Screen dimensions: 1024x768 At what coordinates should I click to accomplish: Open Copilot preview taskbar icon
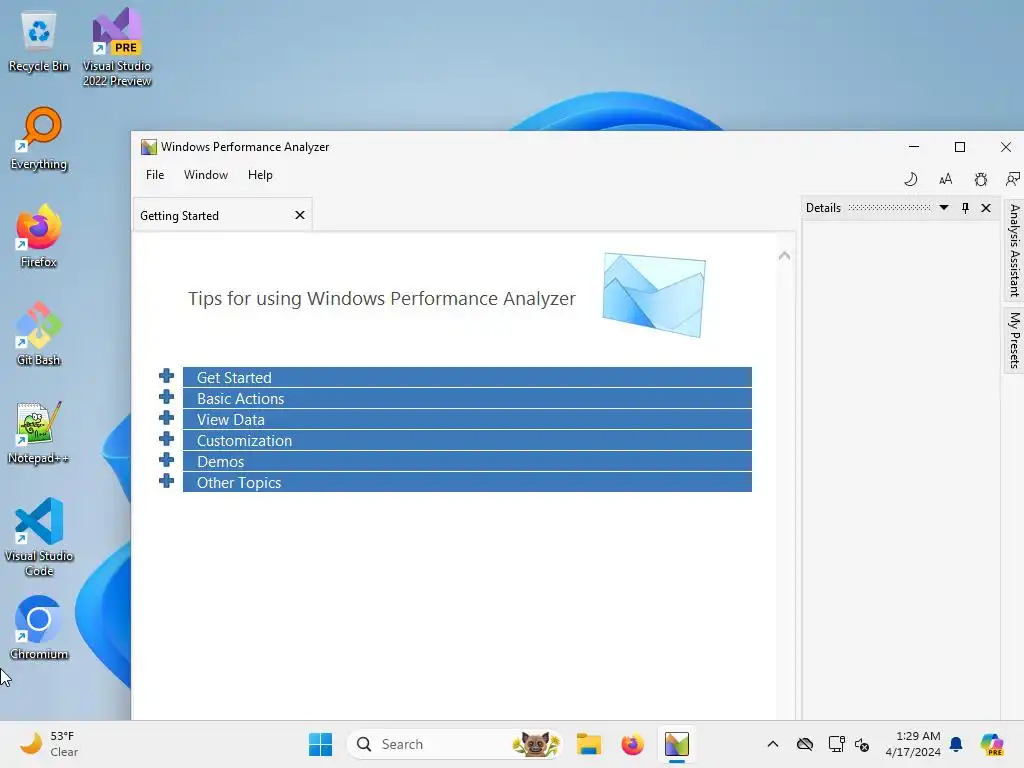pos(992,744)
